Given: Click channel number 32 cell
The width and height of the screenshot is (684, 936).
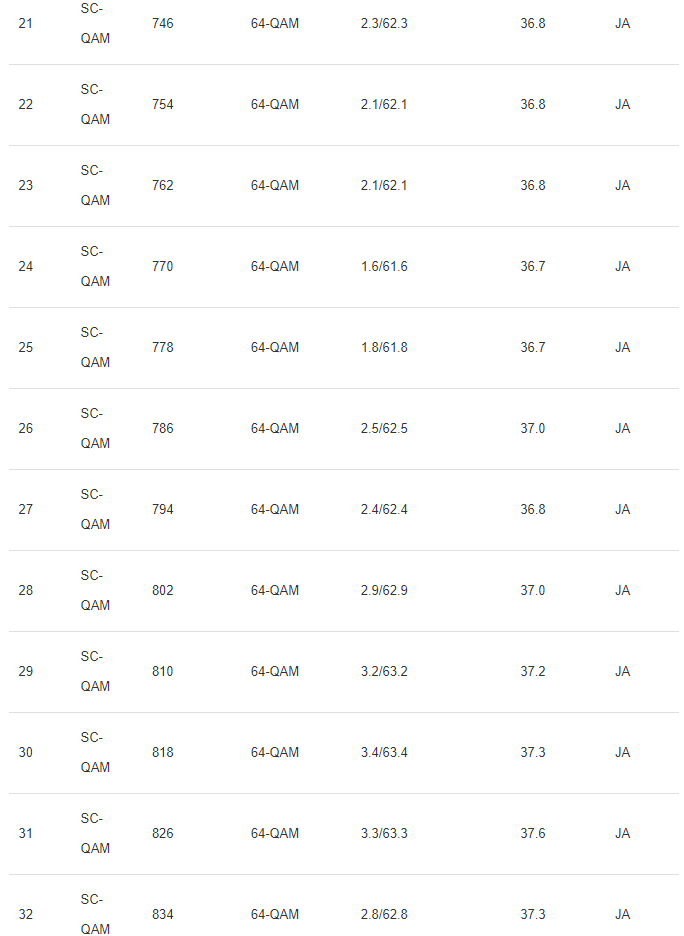Looking at the screenshot, I should pos(25,914).
